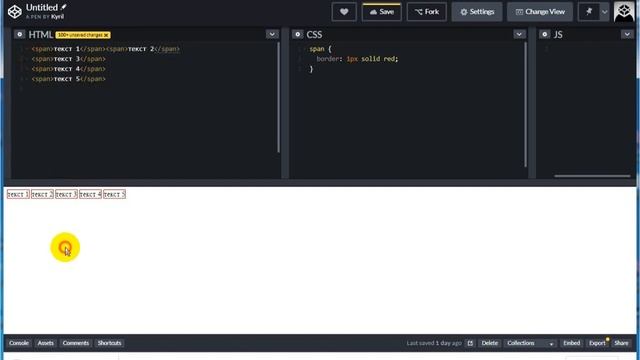
Task: Open JS editor settings gear
Action: (x=544, y=35)
